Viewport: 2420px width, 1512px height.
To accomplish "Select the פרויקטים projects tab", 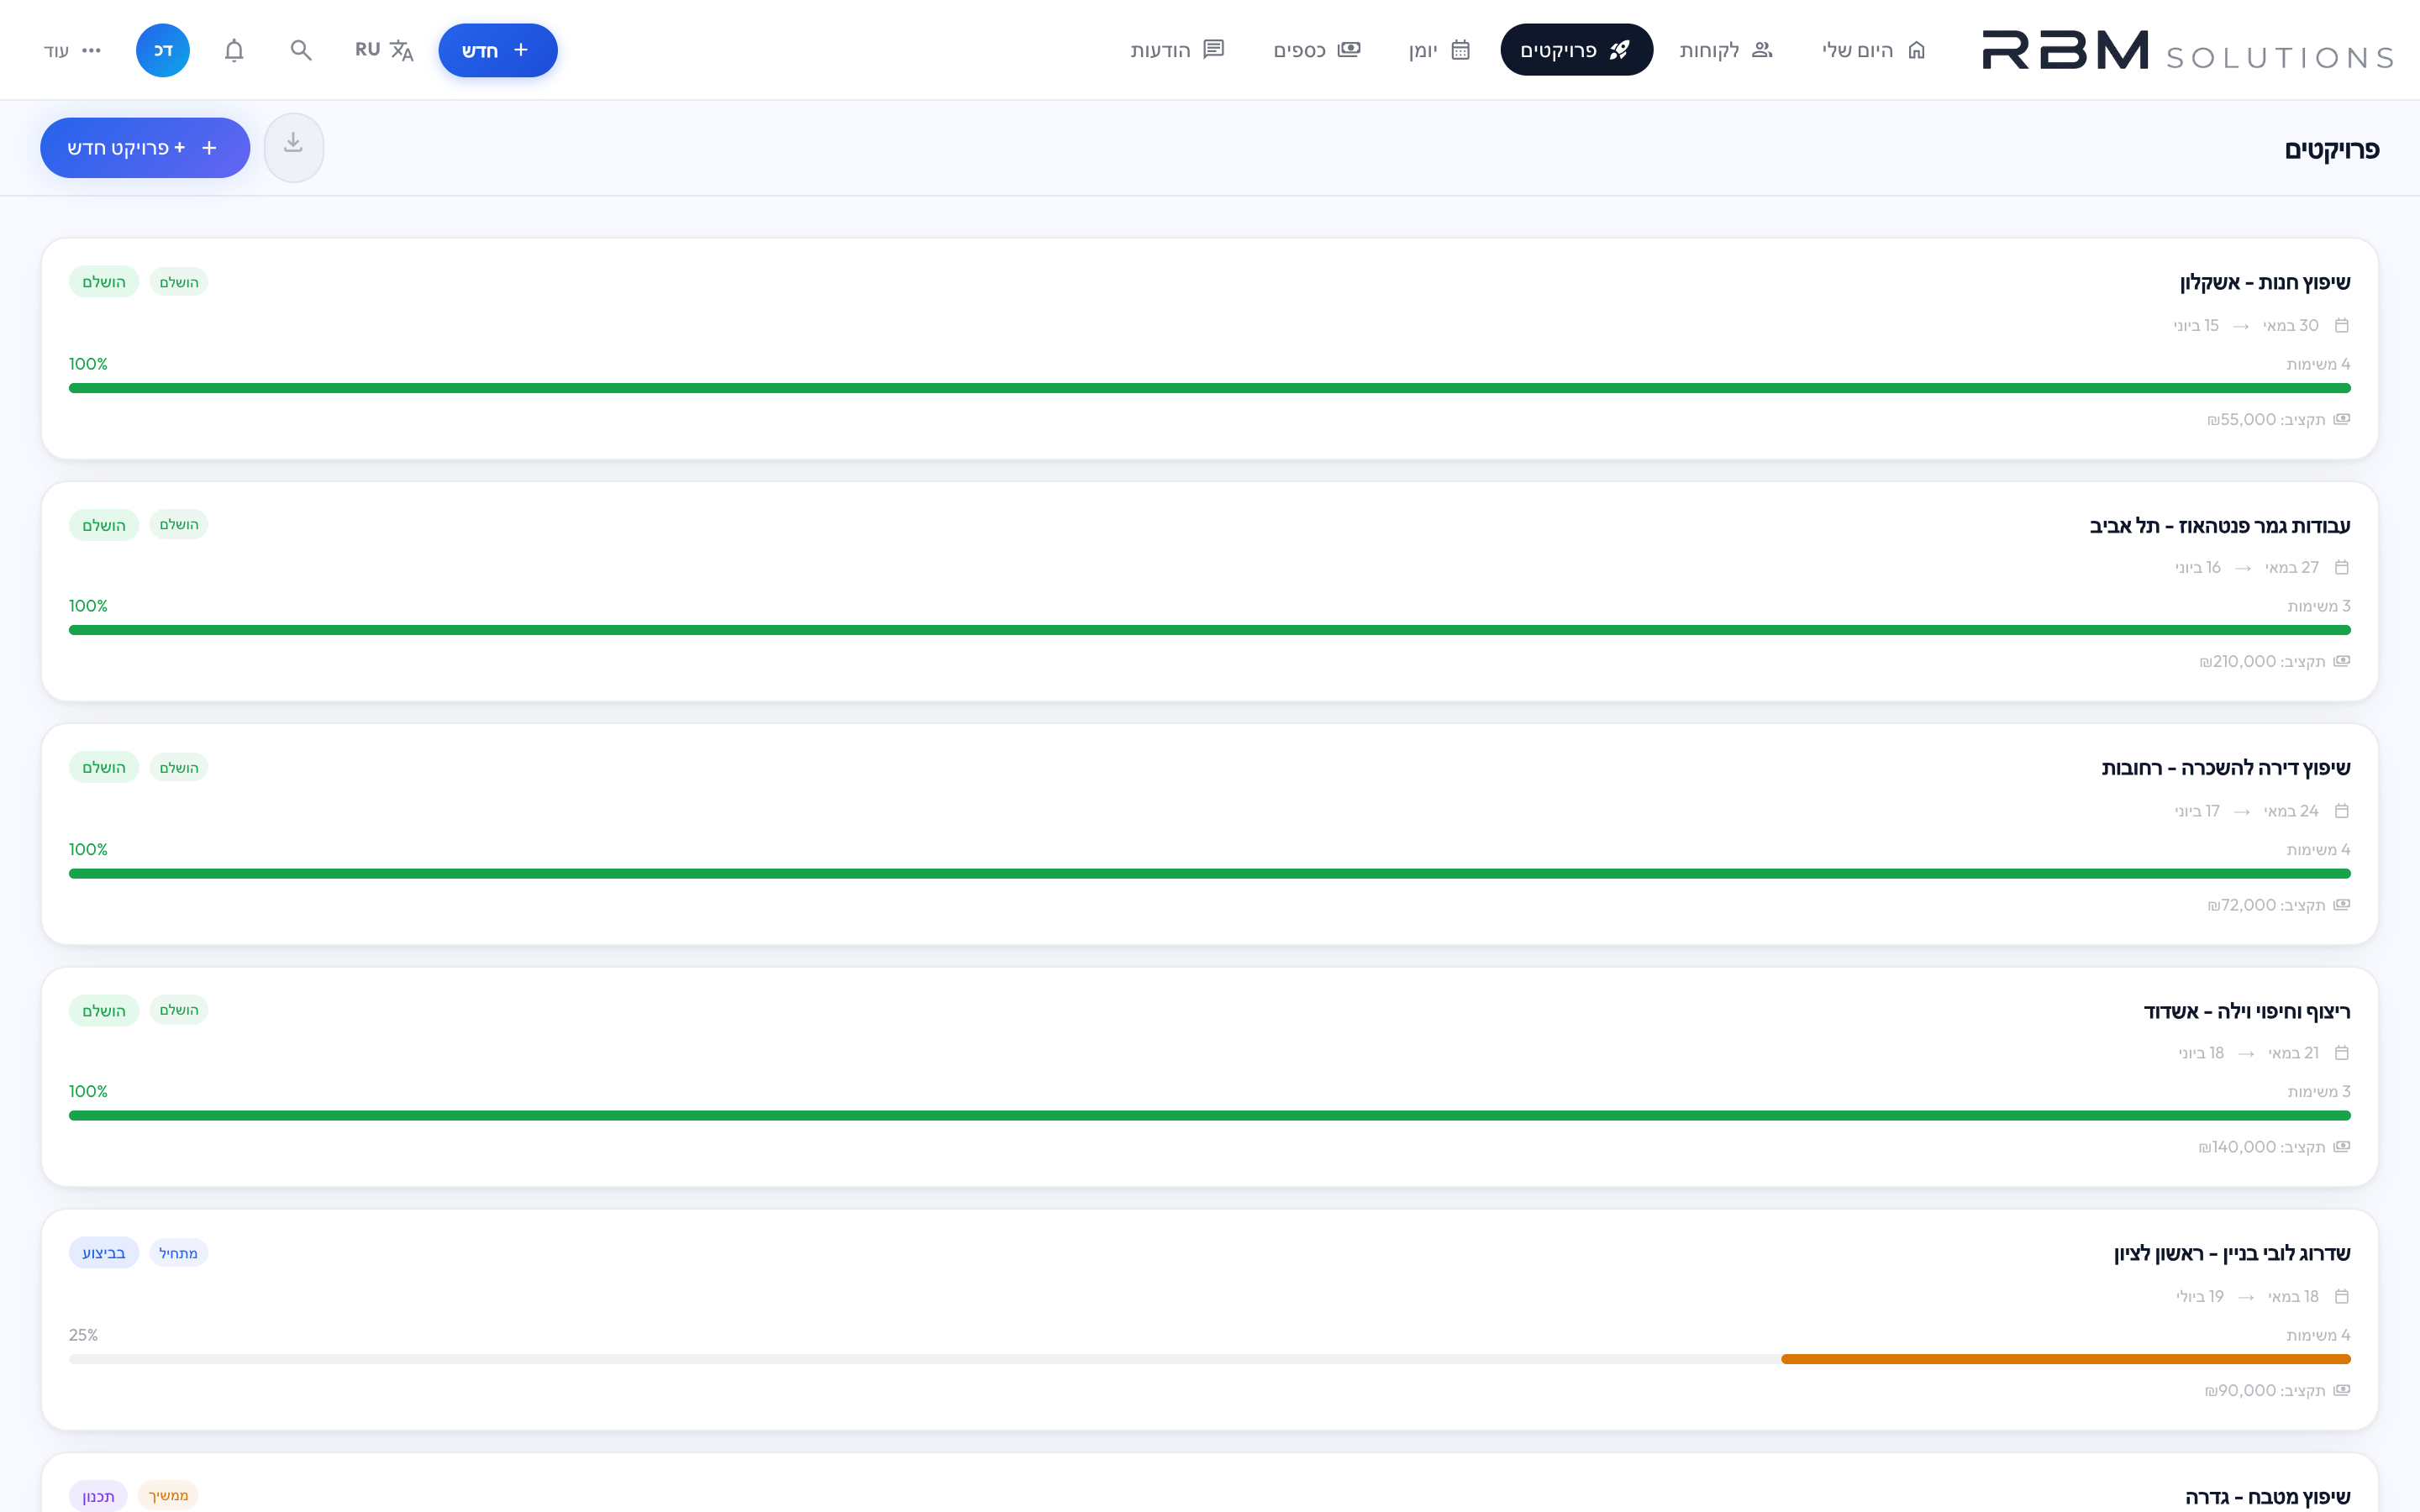I will 1576,50.
